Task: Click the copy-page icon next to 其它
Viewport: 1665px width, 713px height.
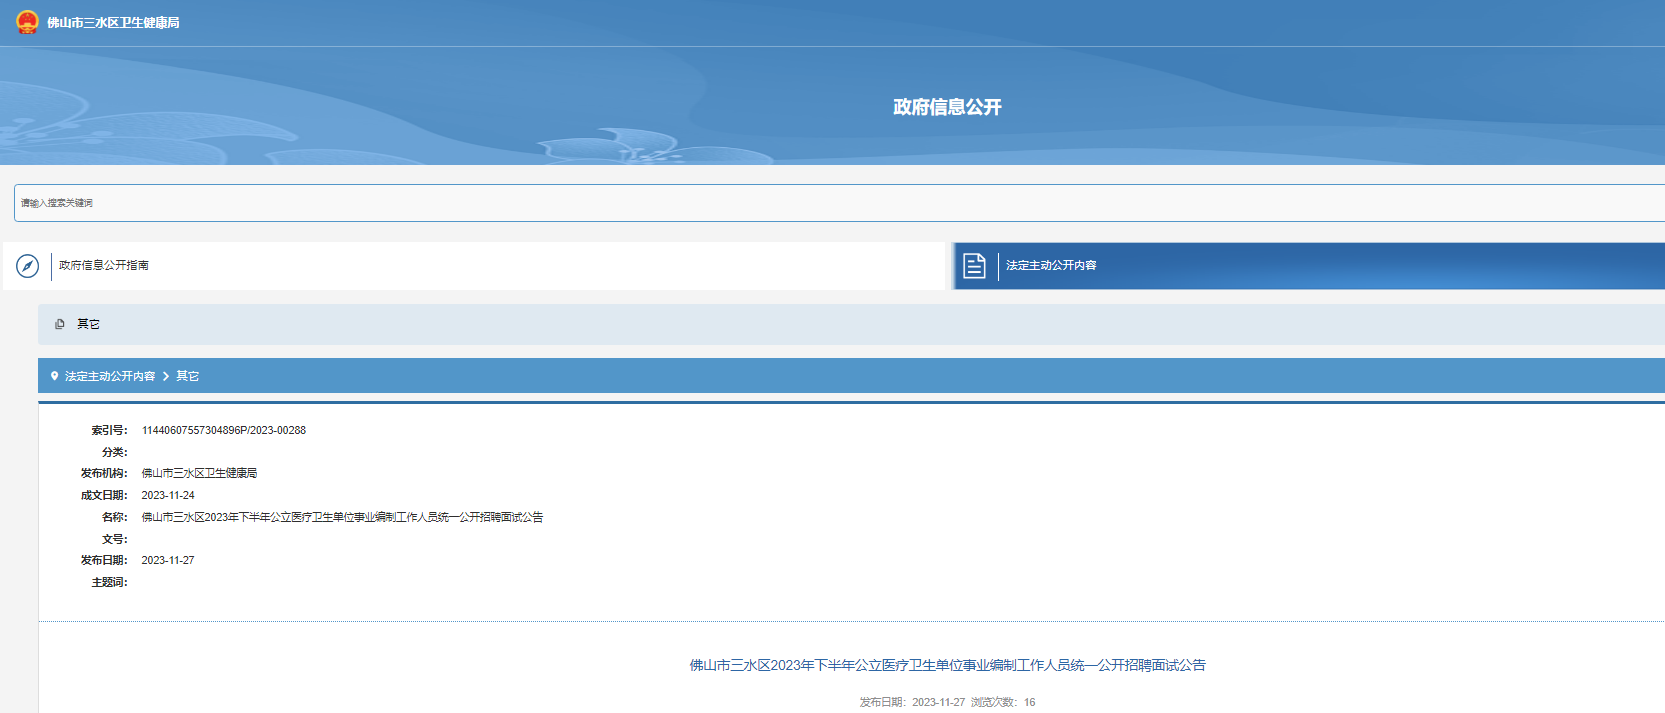Action: 60,324
